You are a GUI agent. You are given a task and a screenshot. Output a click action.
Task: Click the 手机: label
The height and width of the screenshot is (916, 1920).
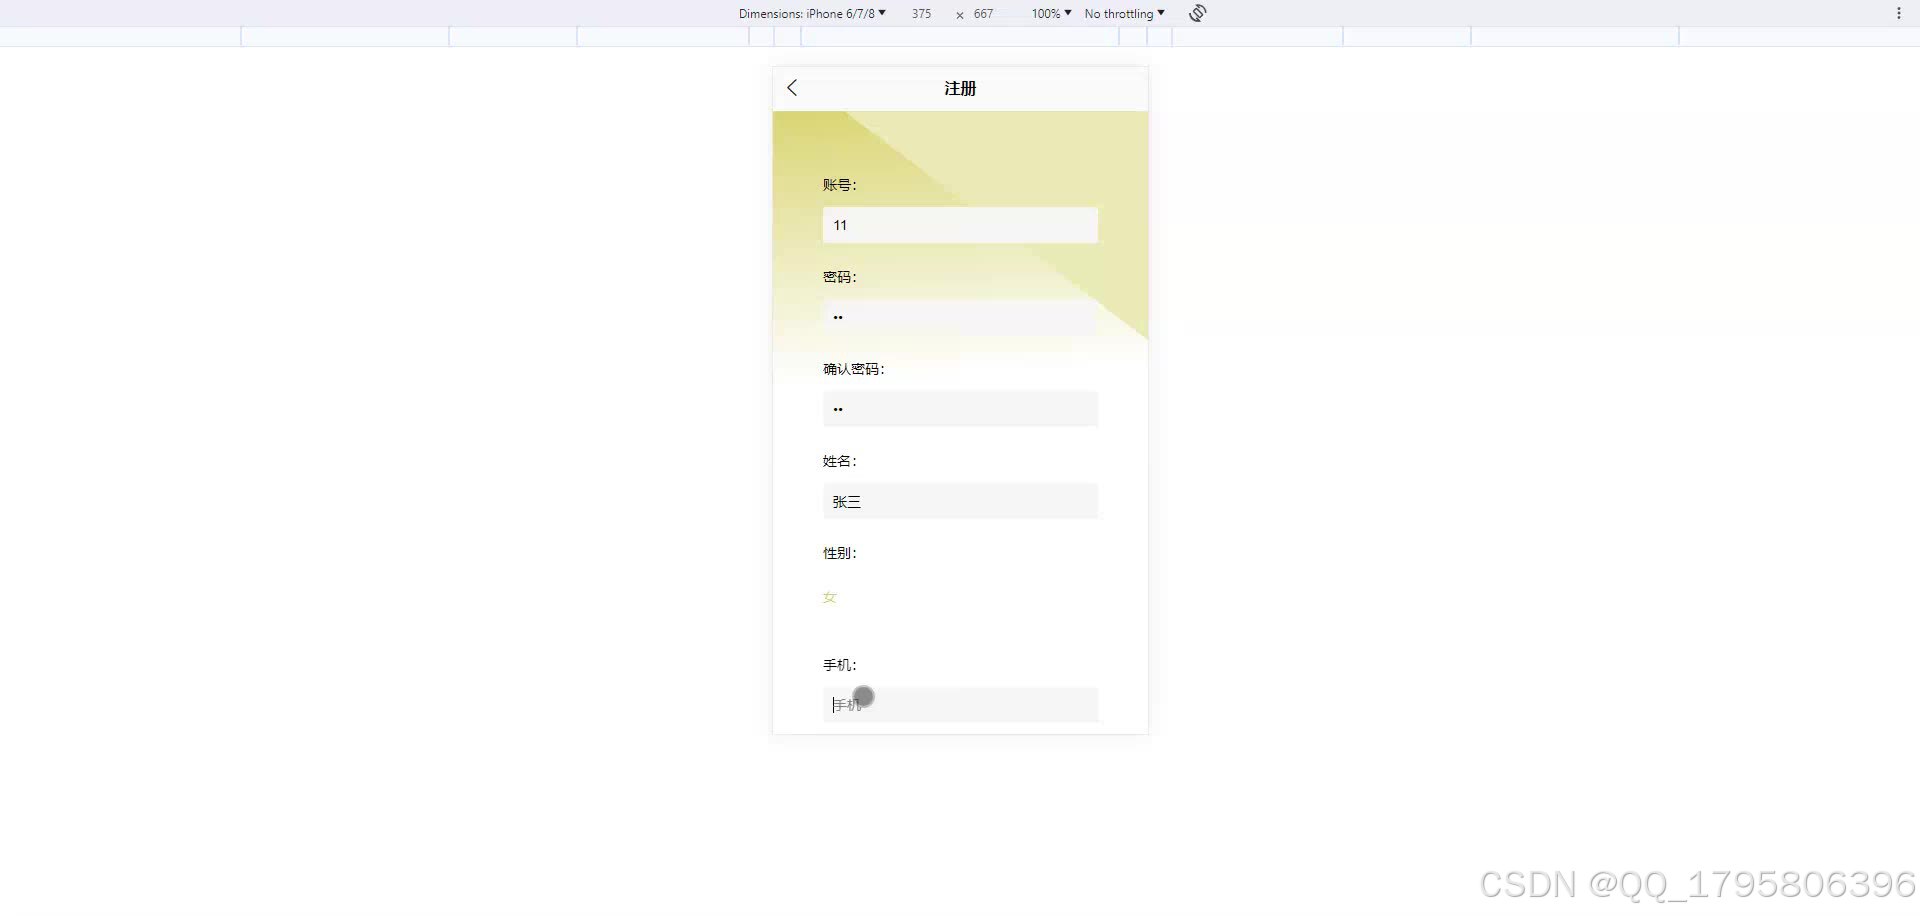(840, 665)
